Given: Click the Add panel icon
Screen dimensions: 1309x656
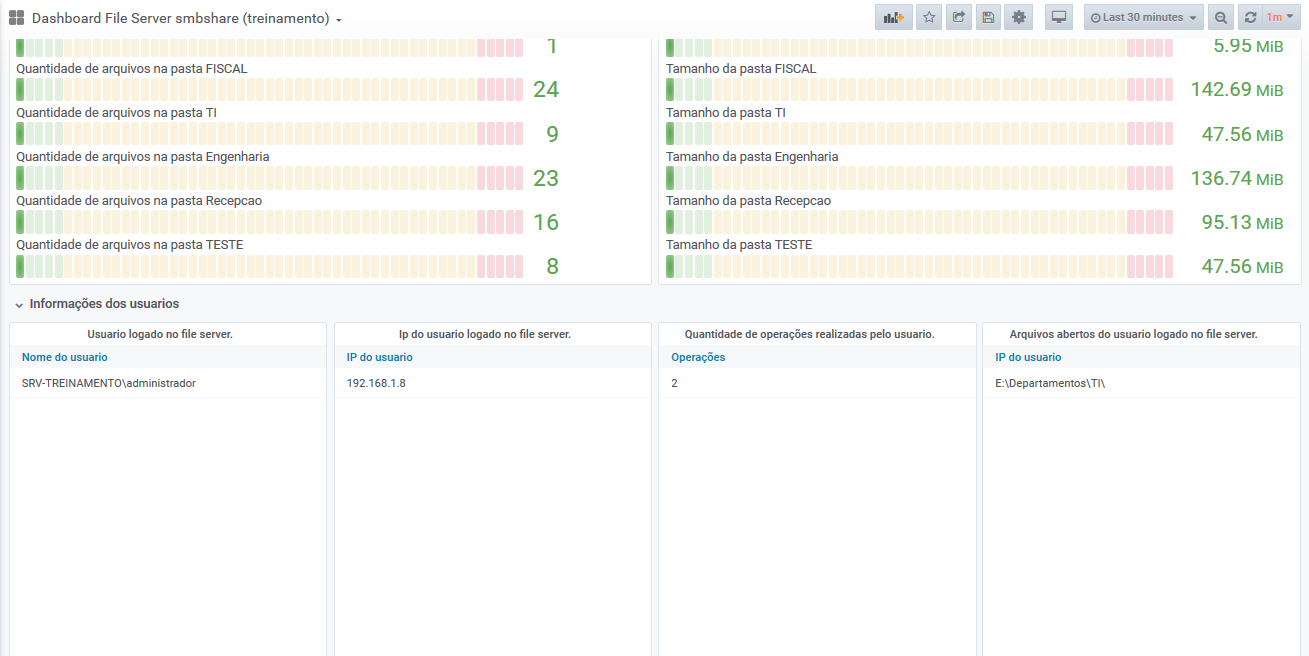Looking at the screenshot, I should 893,17.
